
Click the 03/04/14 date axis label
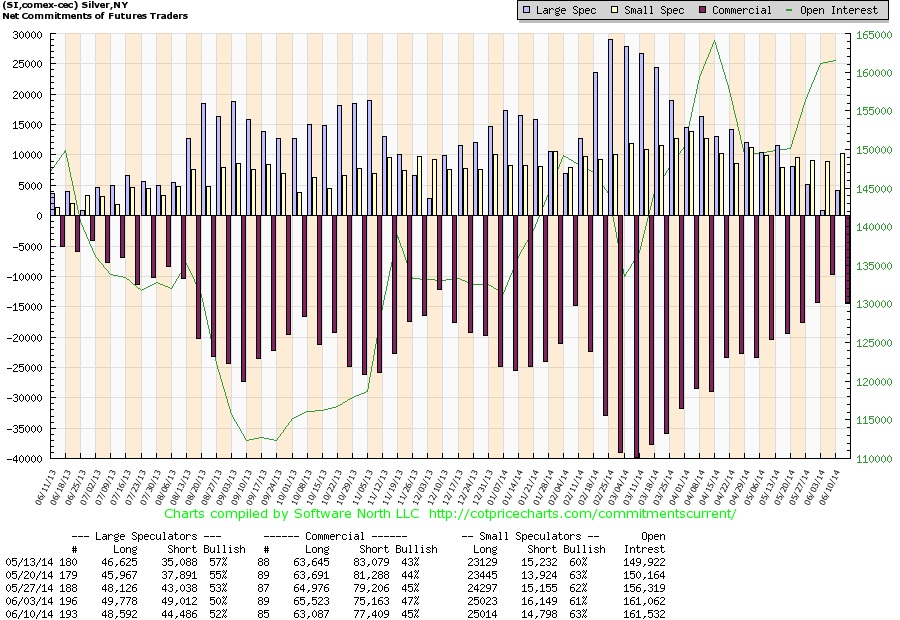point(618,487)
